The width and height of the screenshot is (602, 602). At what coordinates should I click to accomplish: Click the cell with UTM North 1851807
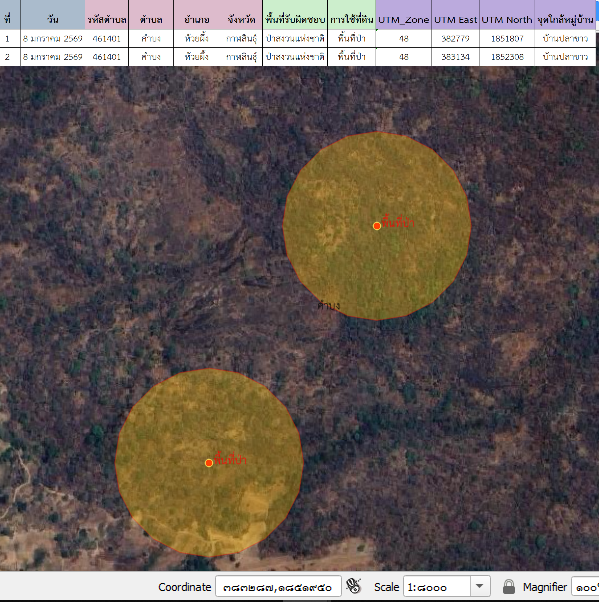507,38
